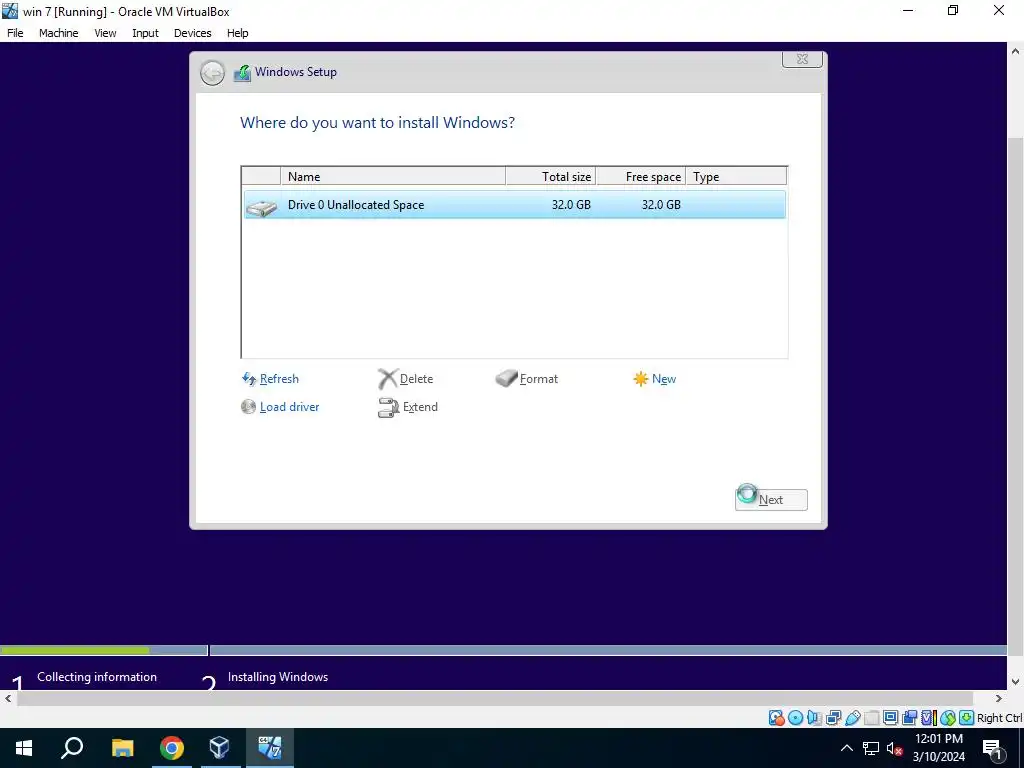Click the Collecting information progress bar

pyautogui.click(x=104, y=650)
